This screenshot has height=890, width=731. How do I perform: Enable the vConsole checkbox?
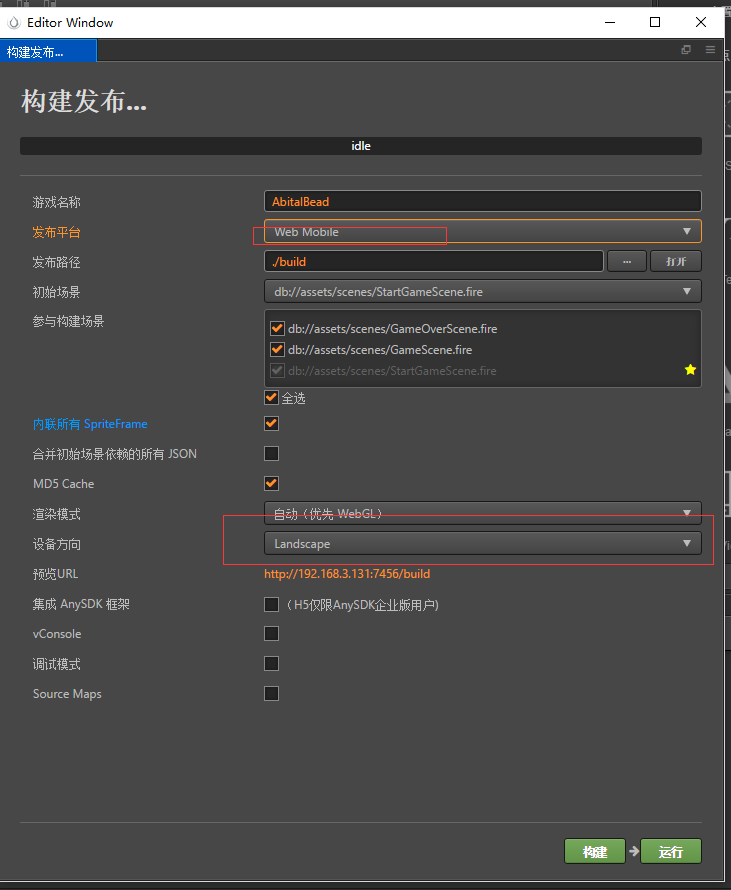[271, 633]
